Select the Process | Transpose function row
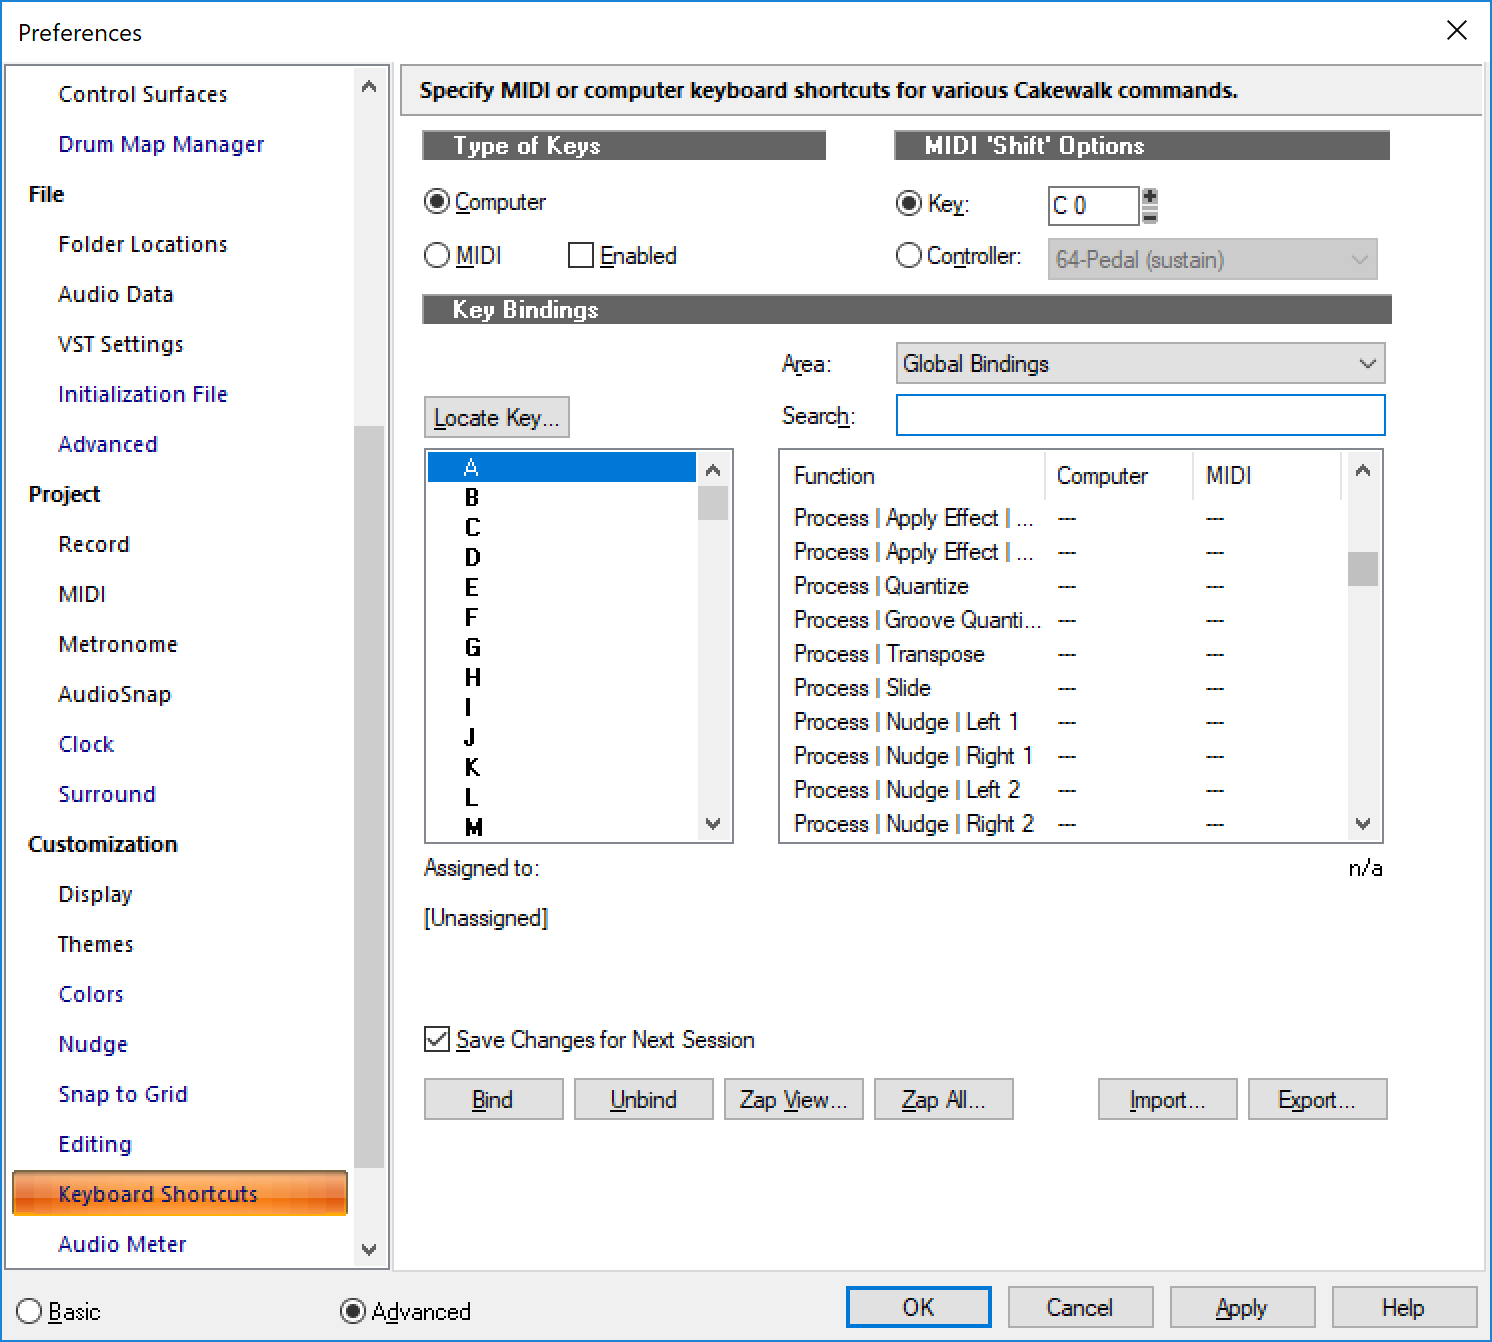1492x1342 pixels. tap(889, 654)
